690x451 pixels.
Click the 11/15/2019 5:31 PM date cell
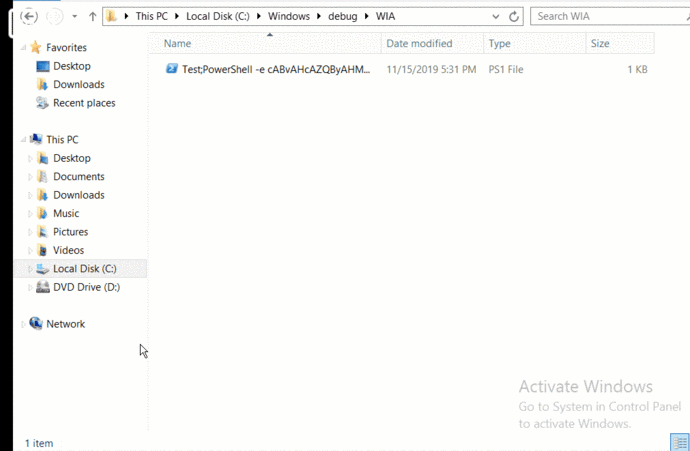click(431, 70)
